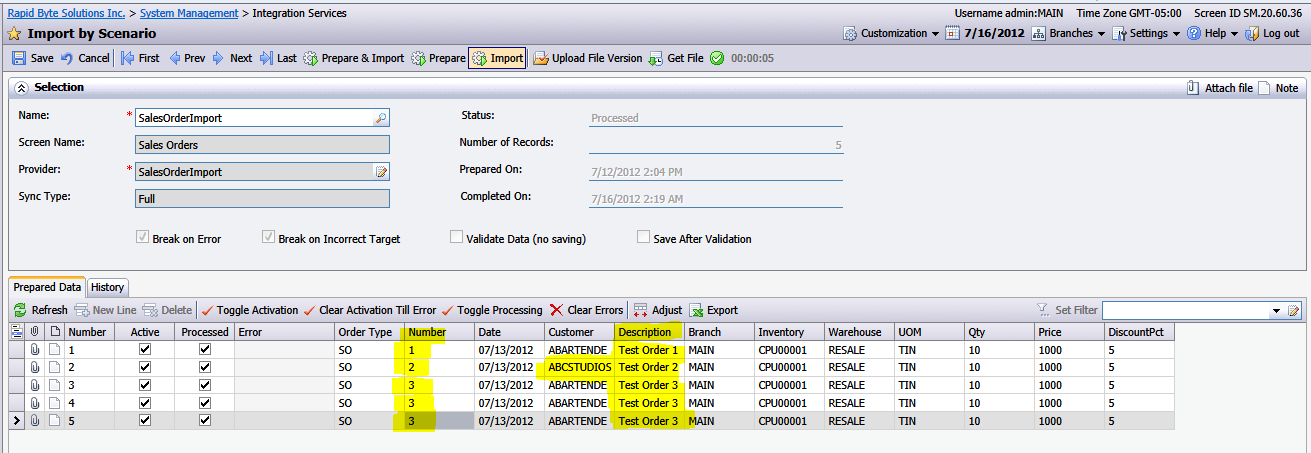Refresh the prepared data grid

click(41, 310)
